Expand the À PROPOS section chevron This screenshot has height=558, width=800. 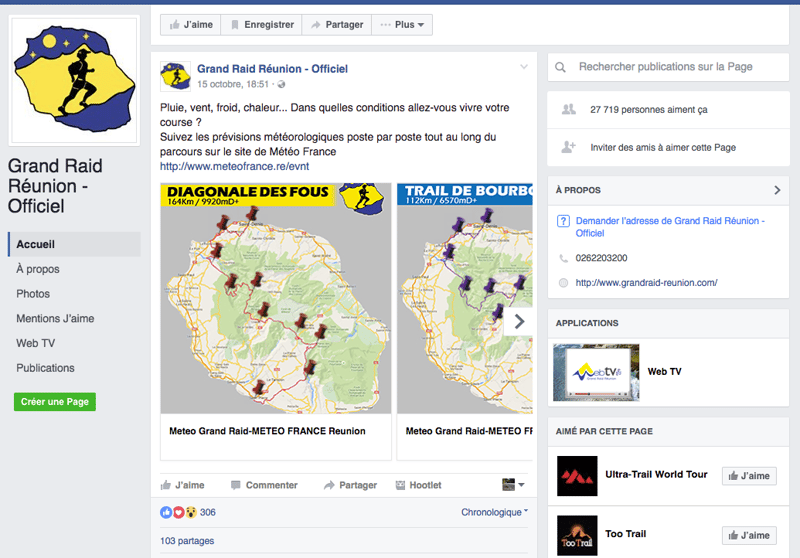click(777, 190)
